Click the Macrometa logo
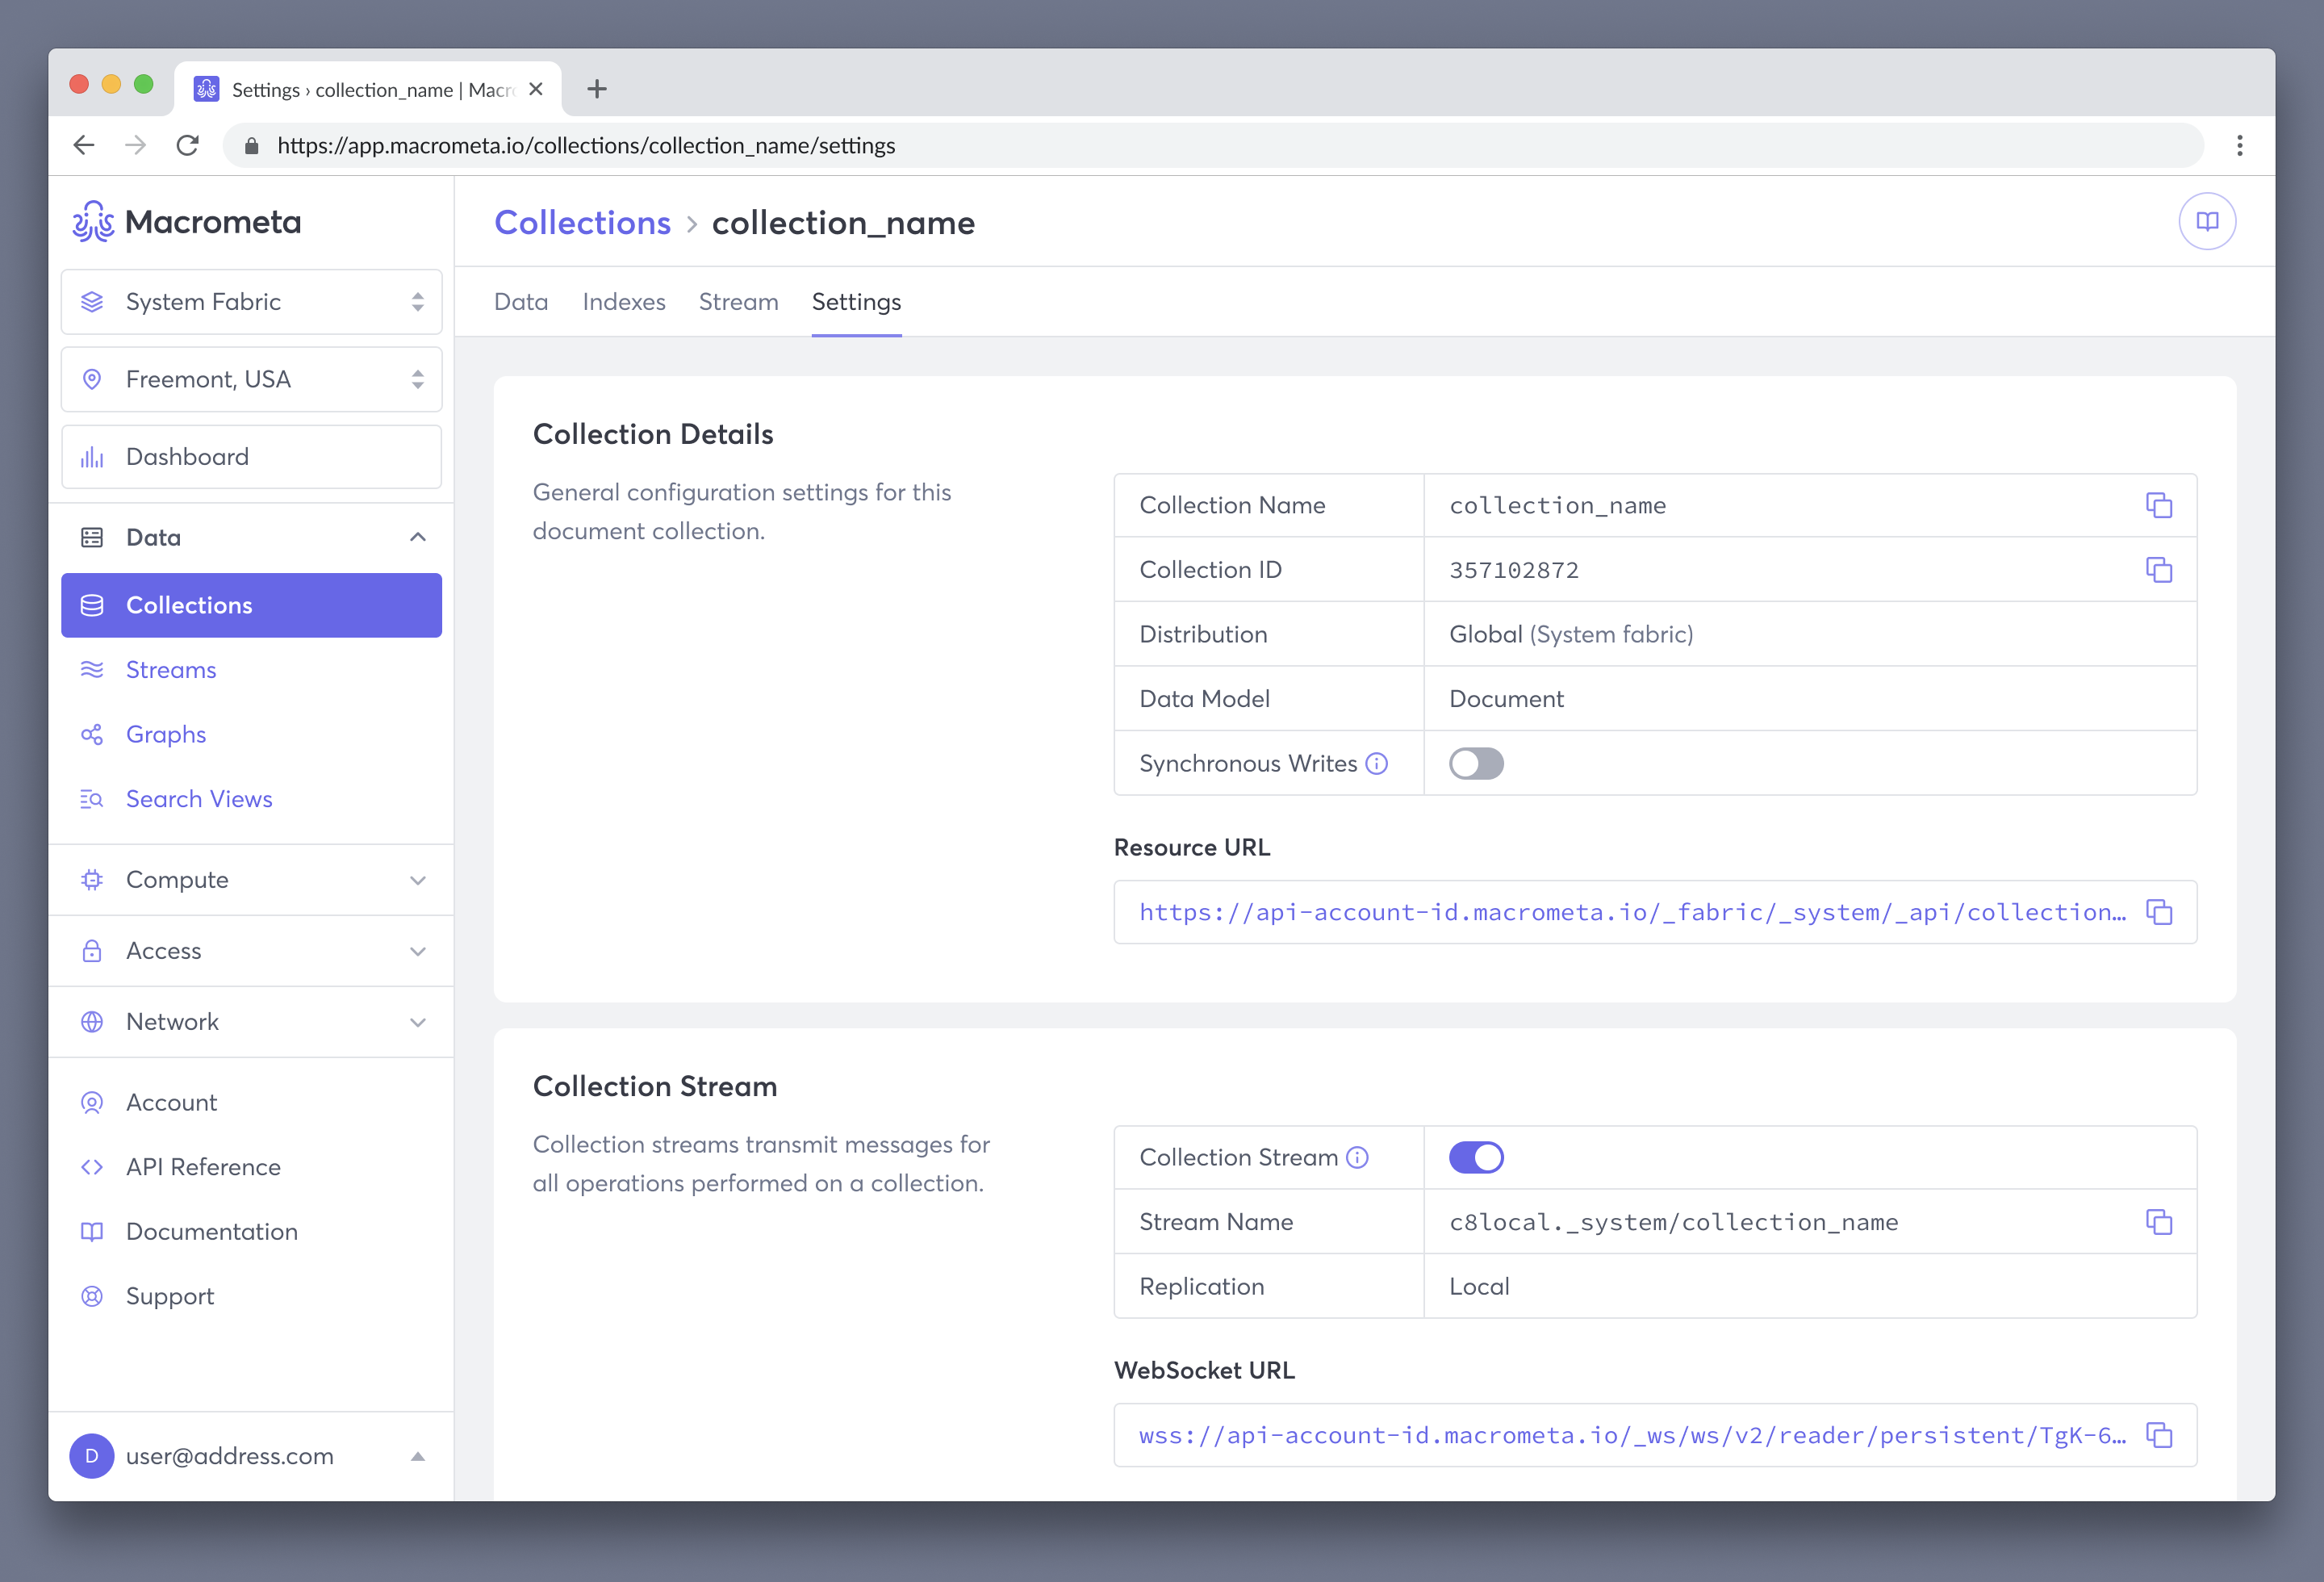Screen dimensions: 2324x1582 tap(186, 221)
